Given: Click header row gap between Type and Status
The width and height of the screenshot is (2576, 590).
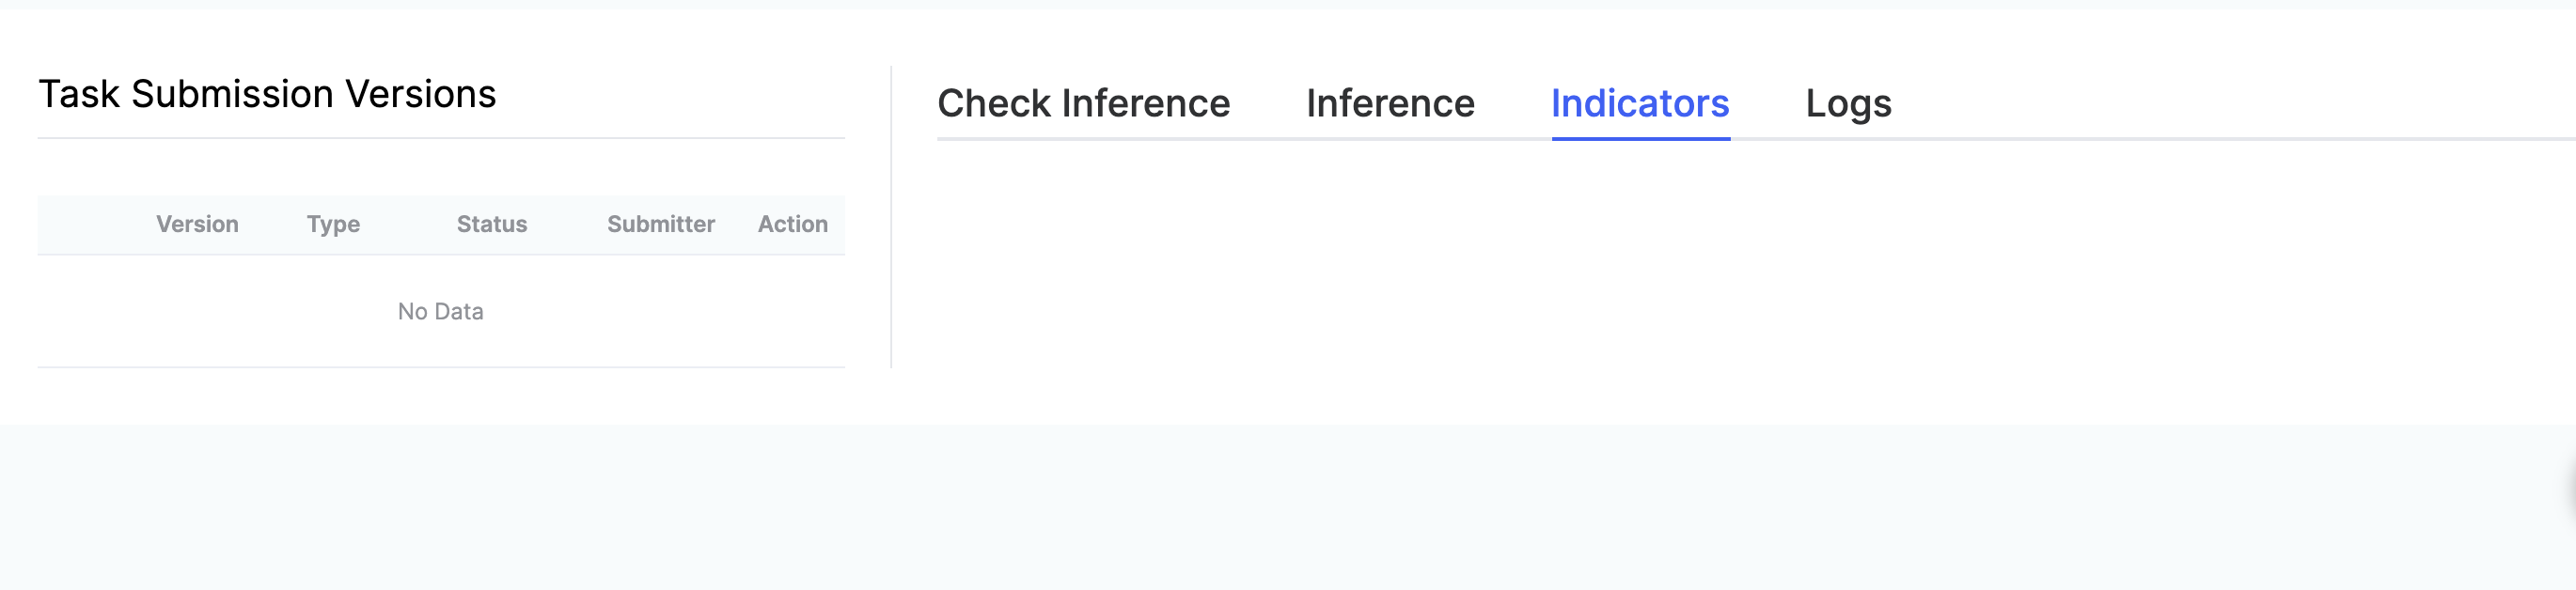Looking at the screenshot, I should pos(408,224).
